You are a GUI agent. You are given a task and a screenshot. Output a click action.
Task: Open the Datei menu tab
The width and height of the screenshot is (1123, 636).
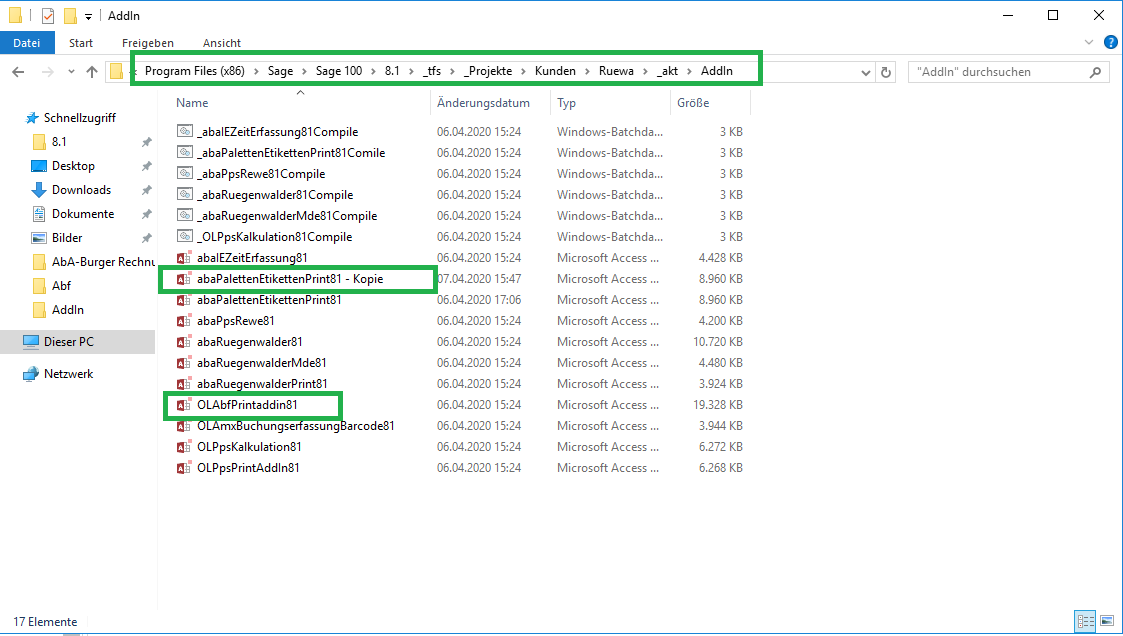coord(27,43)
